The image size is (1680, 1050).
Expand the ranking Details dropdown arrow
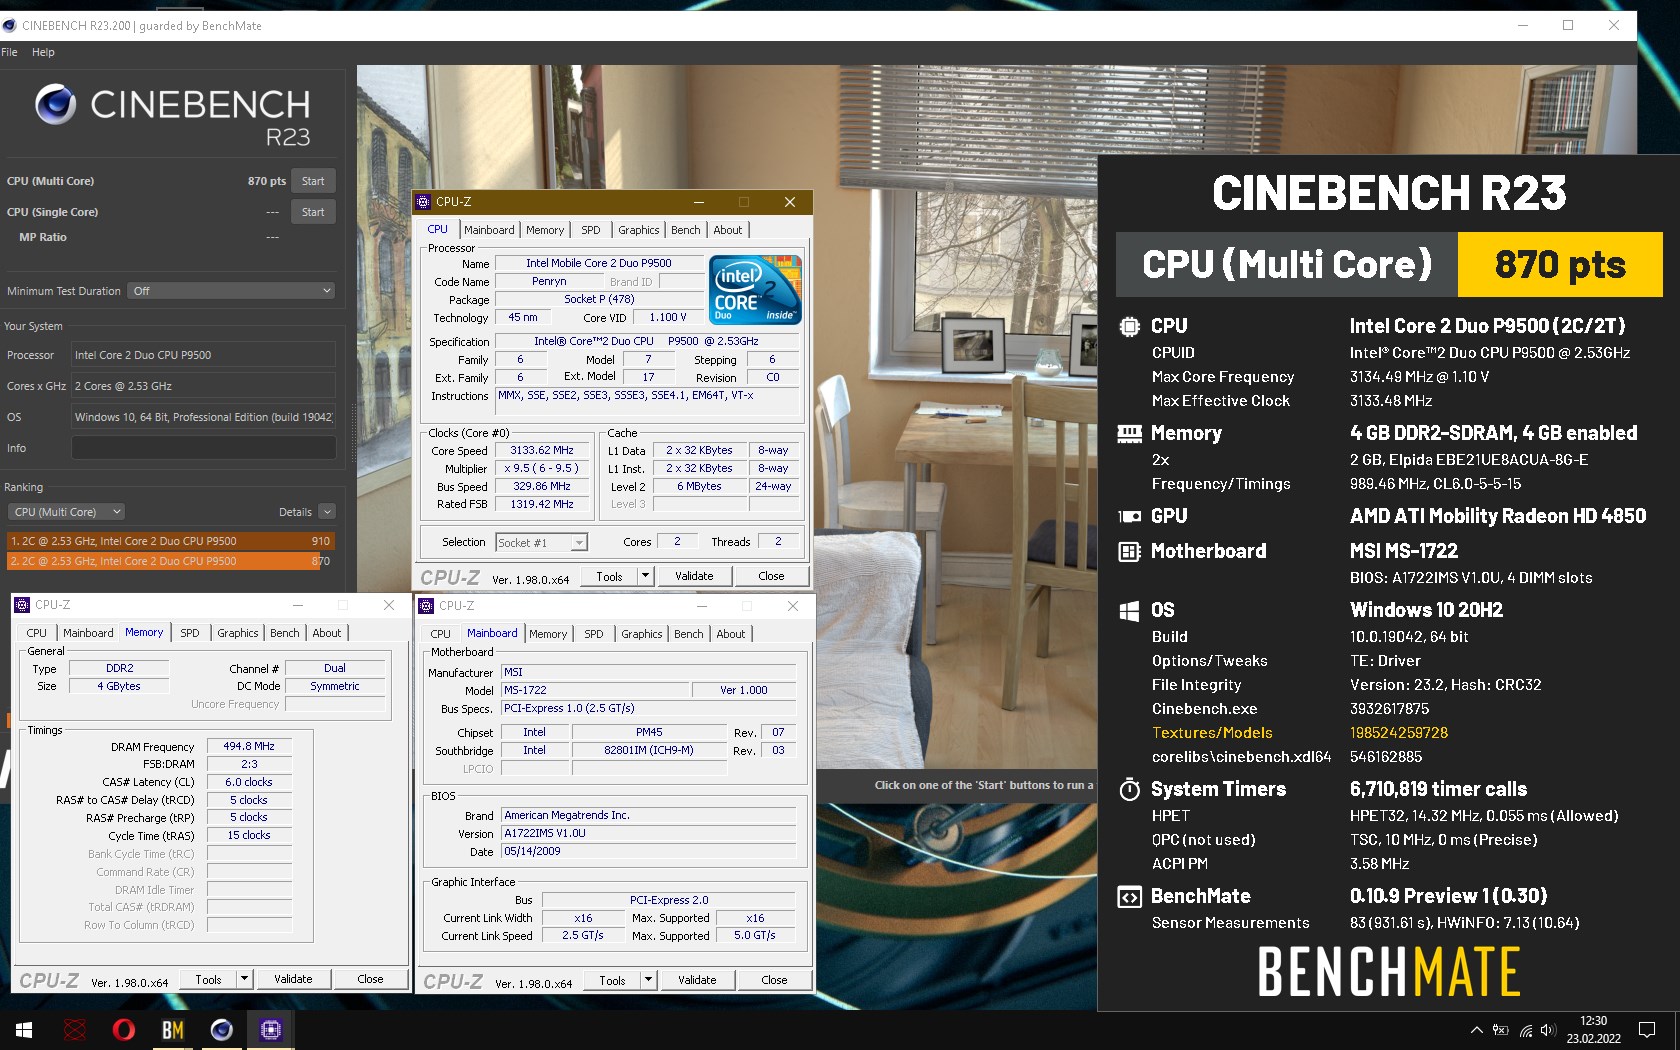[x=327, y=512]
